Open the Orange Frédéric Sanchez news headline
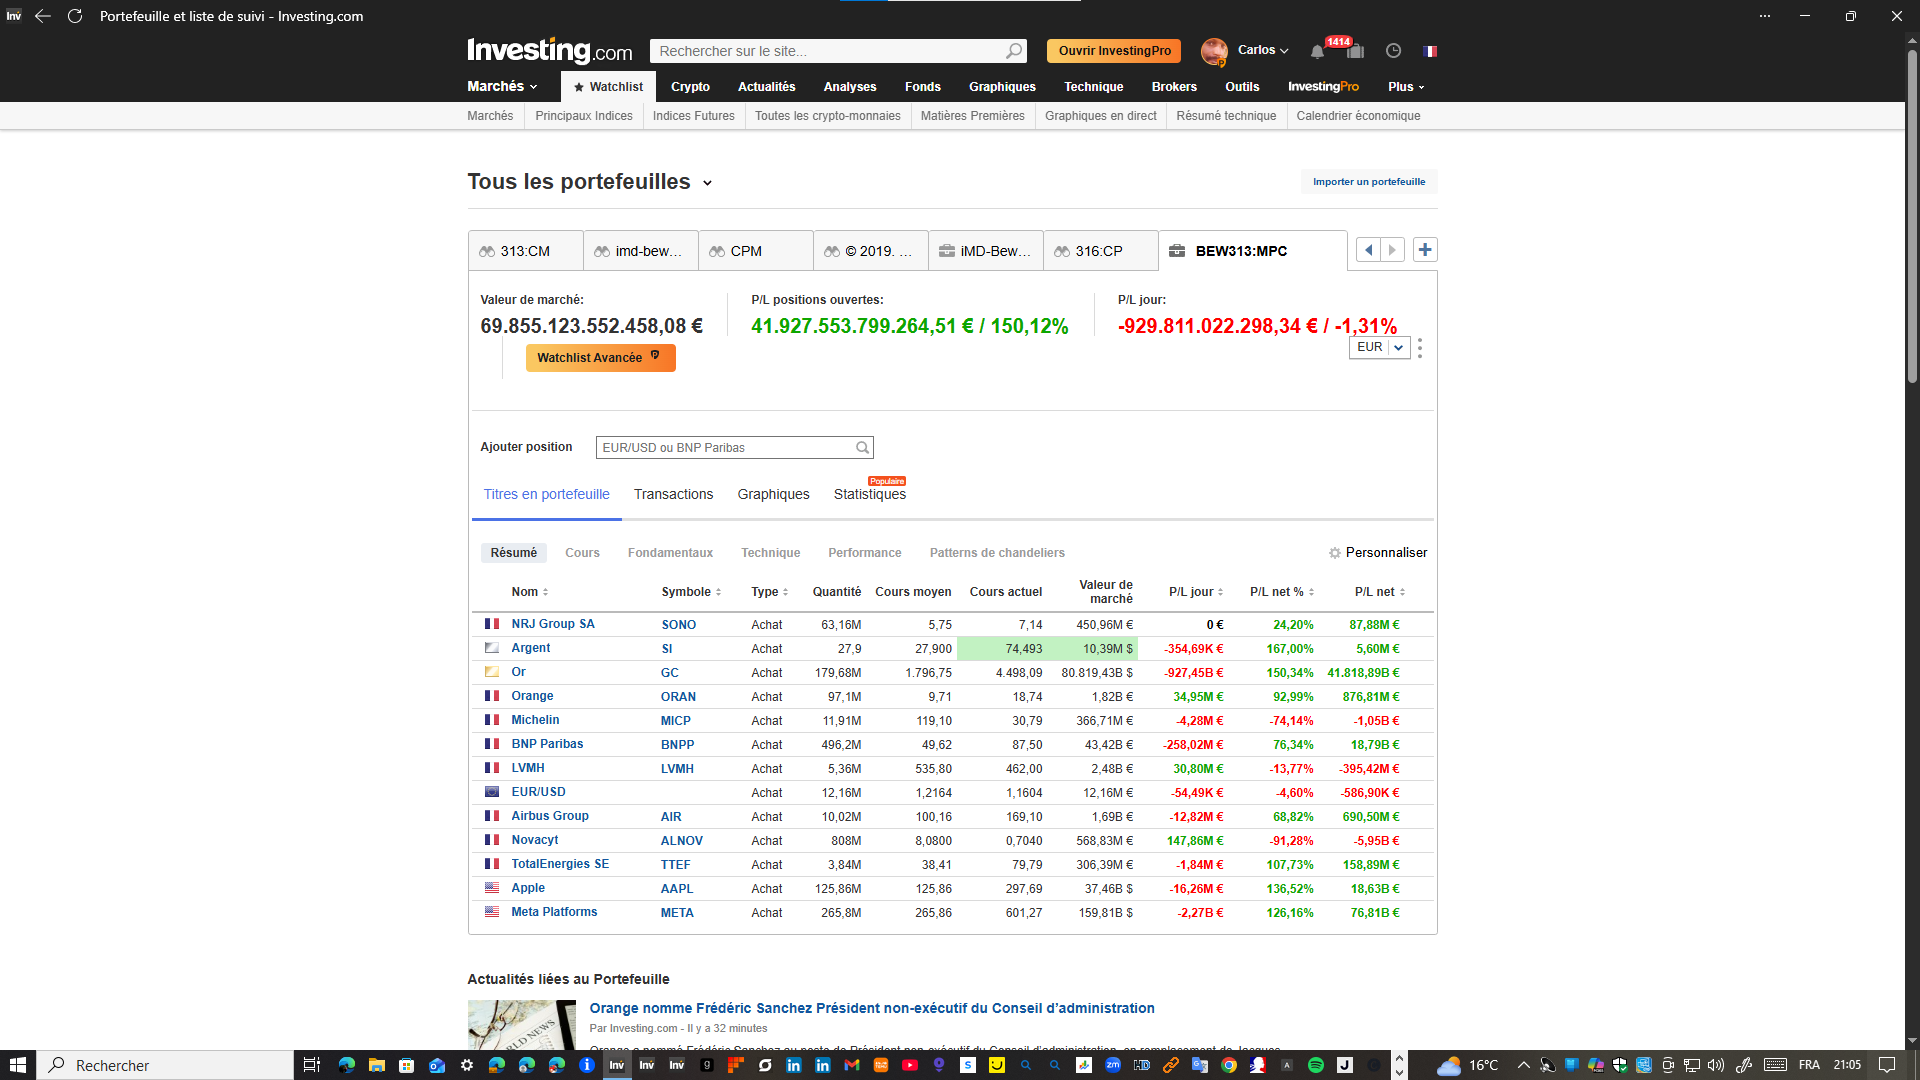Viewport: 1920px width, 1080px height. 872,1008
